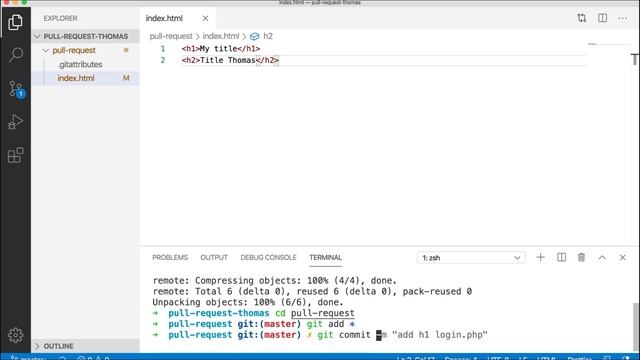
Task: Open the Extensions view
Action: tap(15, 155)
